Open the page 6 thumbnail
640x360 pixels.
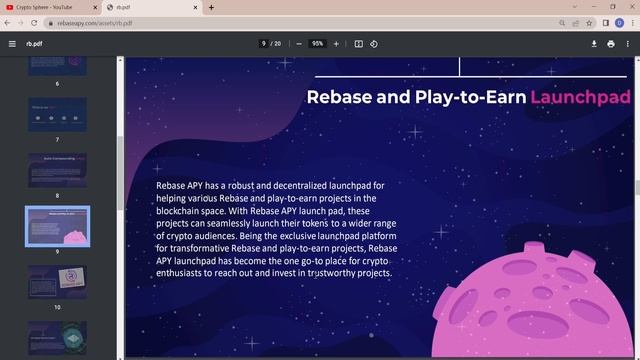tap(57, 66)
